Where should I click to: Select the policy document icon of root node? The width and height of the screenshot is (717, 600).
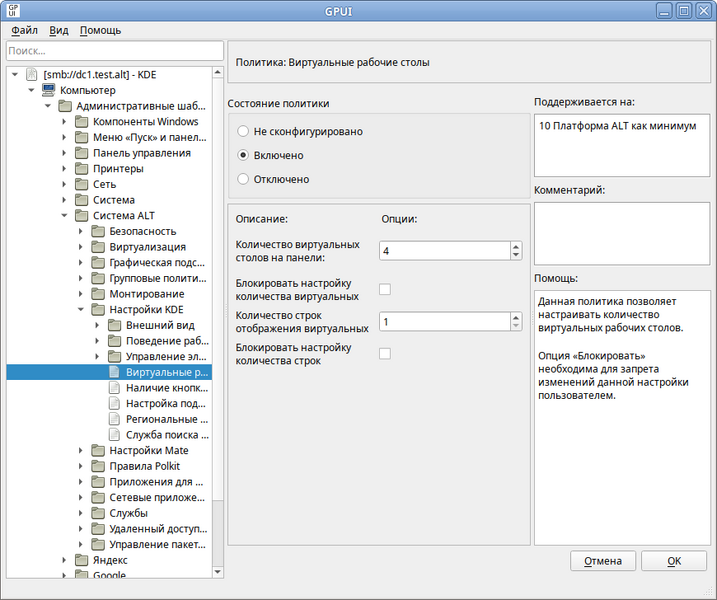[32, 74]
